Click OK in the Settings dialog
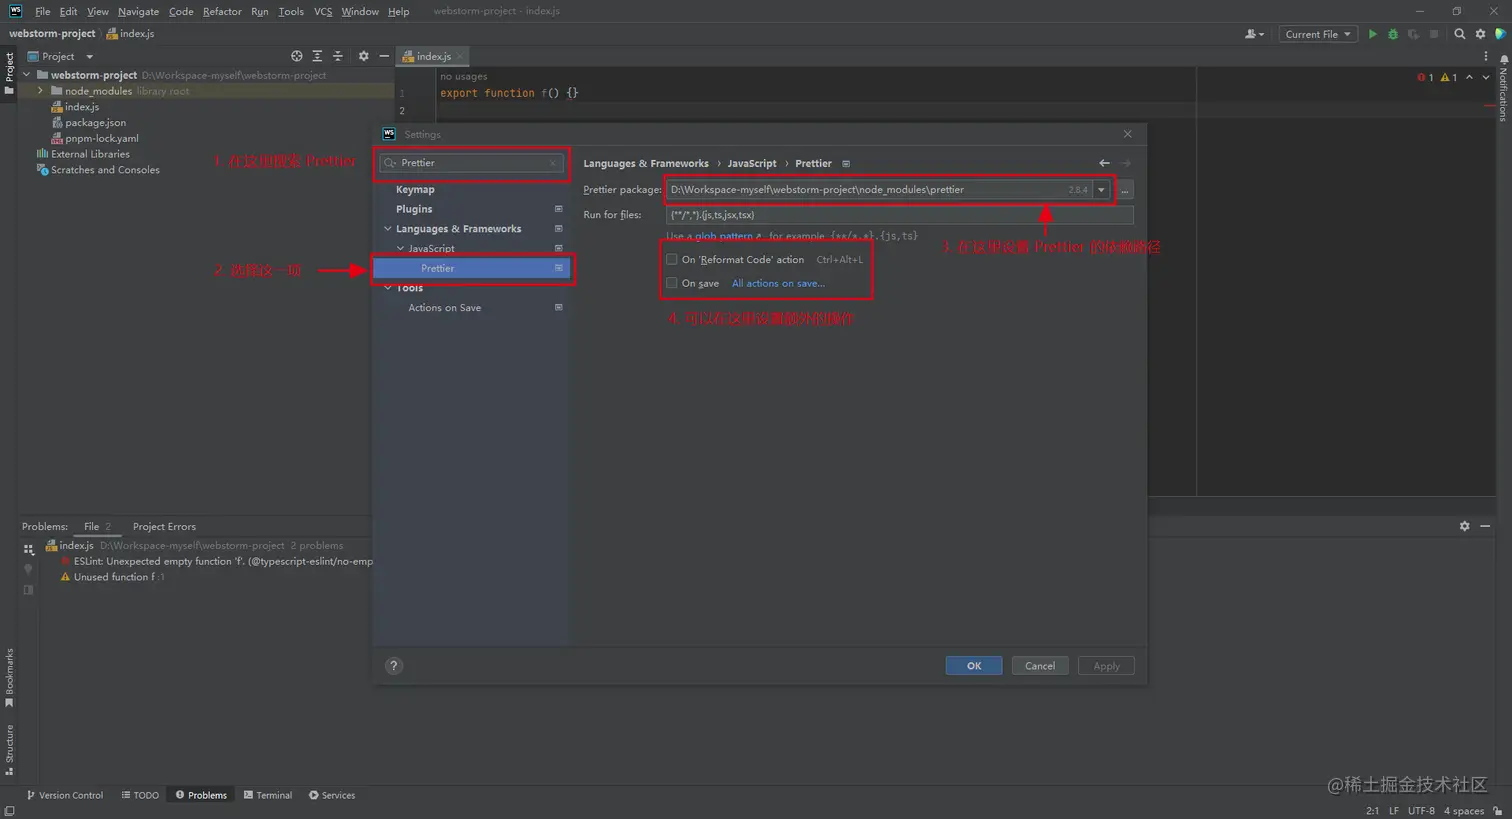Image resolution: width=1512 pixels, height=819 pixels. [x=974, y=666]
